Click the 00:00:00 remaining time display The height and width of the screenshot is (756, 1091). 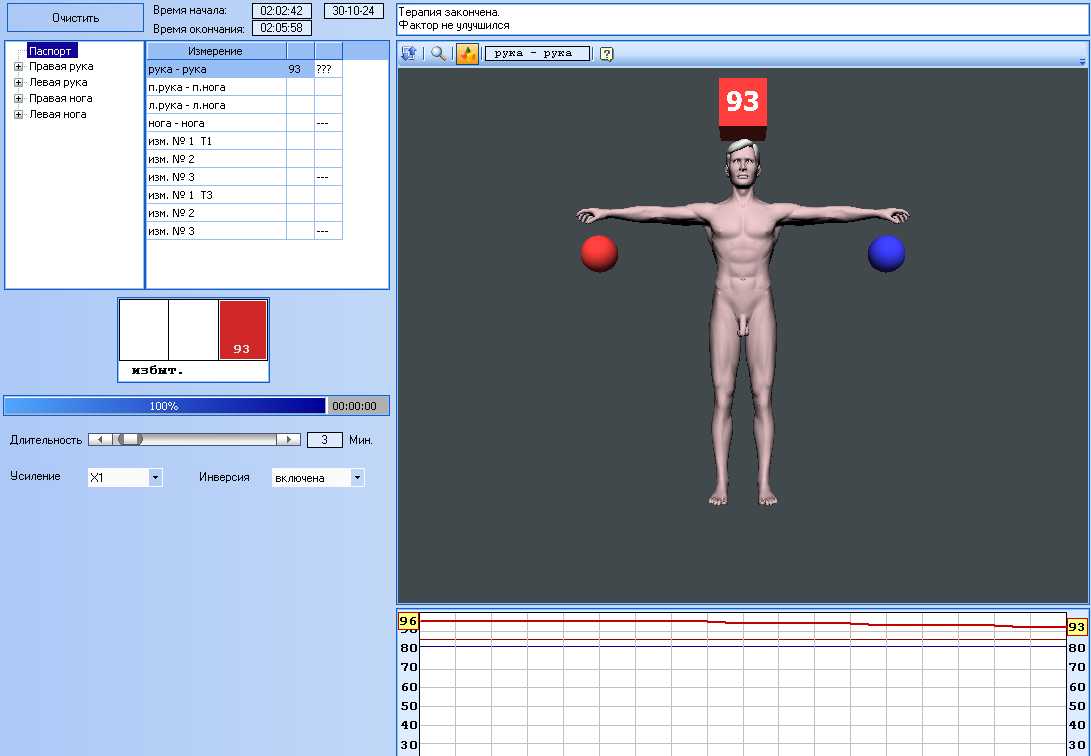358,405
